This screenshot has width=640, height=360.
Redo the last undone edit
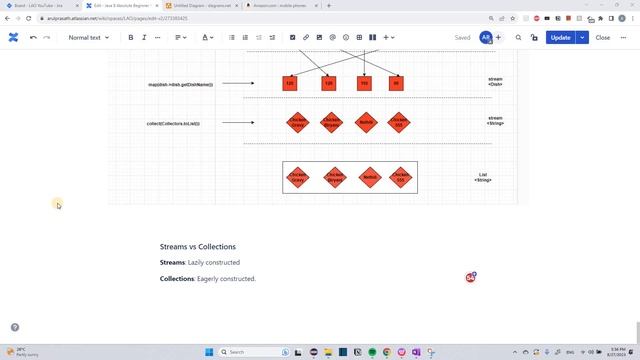pos(47,38)
